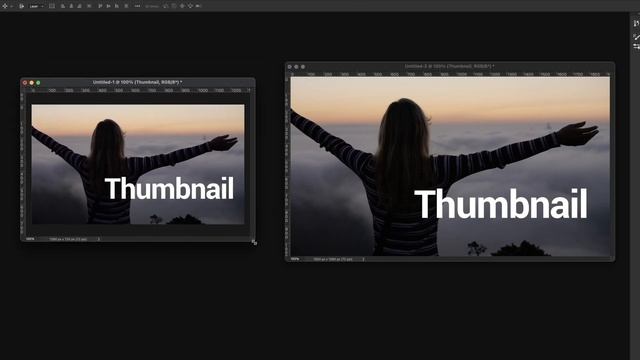
Task: Close the Untitled-2 document window
Action: coord(290,67)
